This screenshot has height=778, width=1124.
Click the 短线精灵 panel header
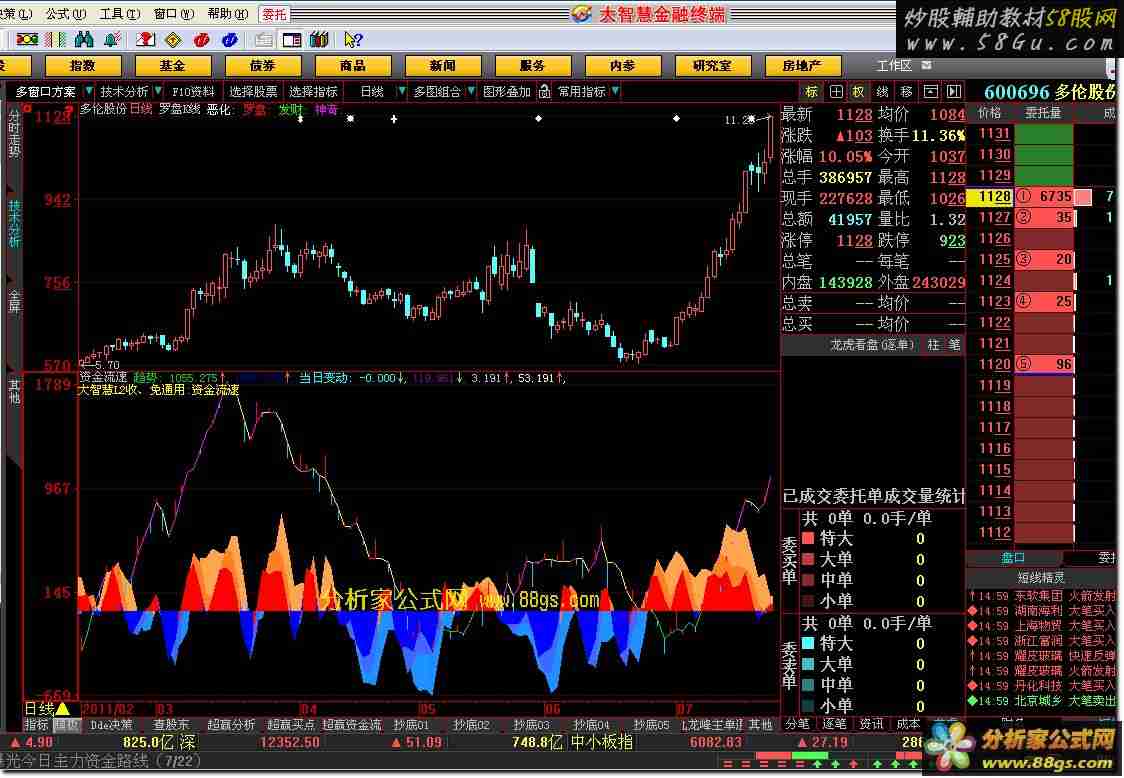click(x=1041, y=578)
